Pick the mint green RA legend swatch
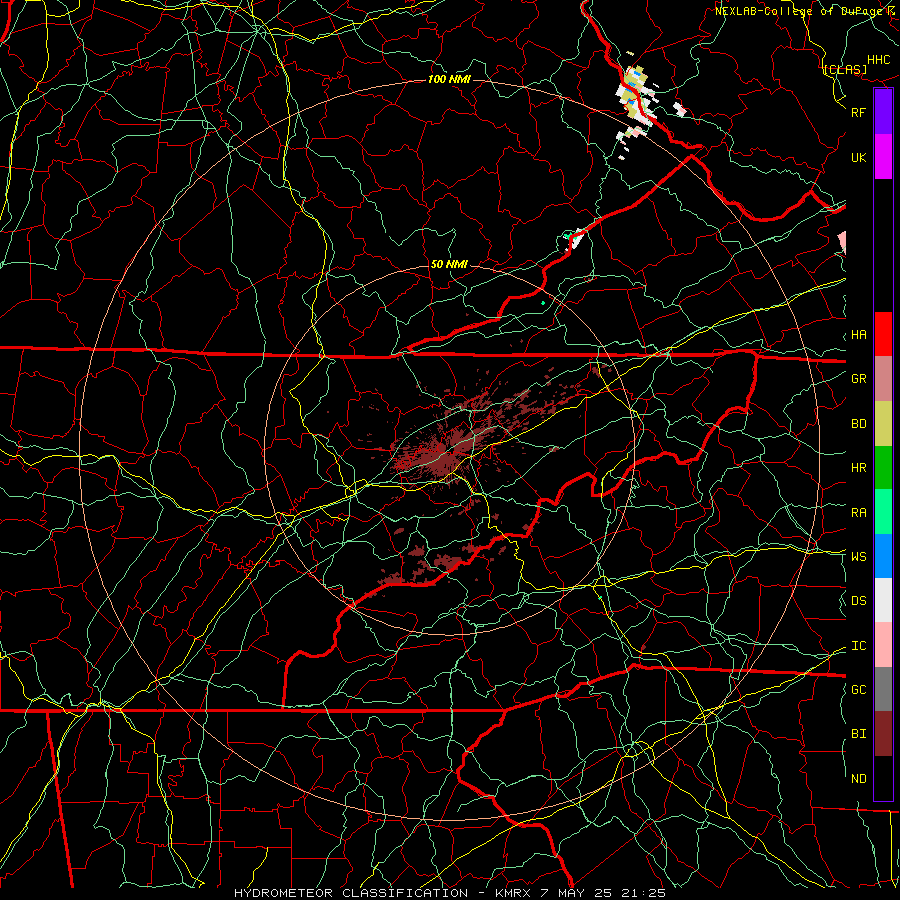This screenshot has width=900, height=900. 883,512
